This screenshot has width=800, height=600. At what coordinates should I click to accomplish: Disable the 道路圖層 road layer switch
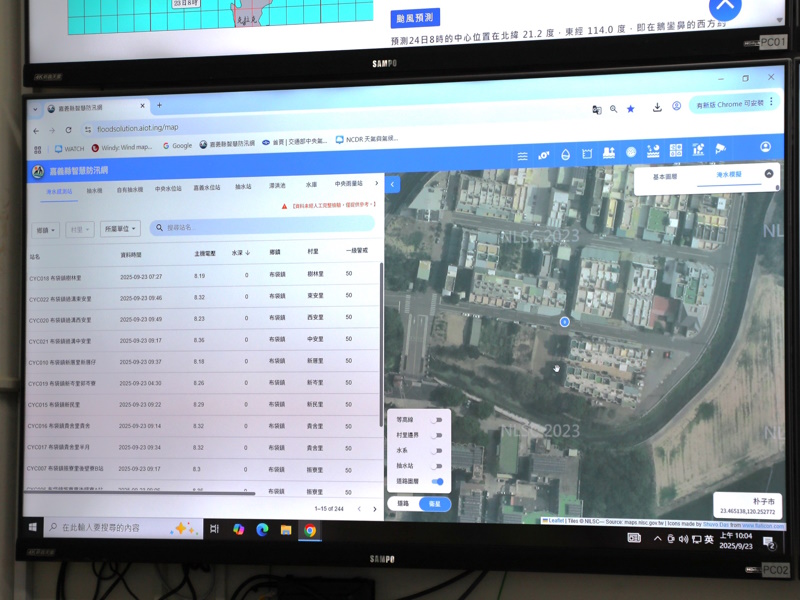(x=437, y=481)
